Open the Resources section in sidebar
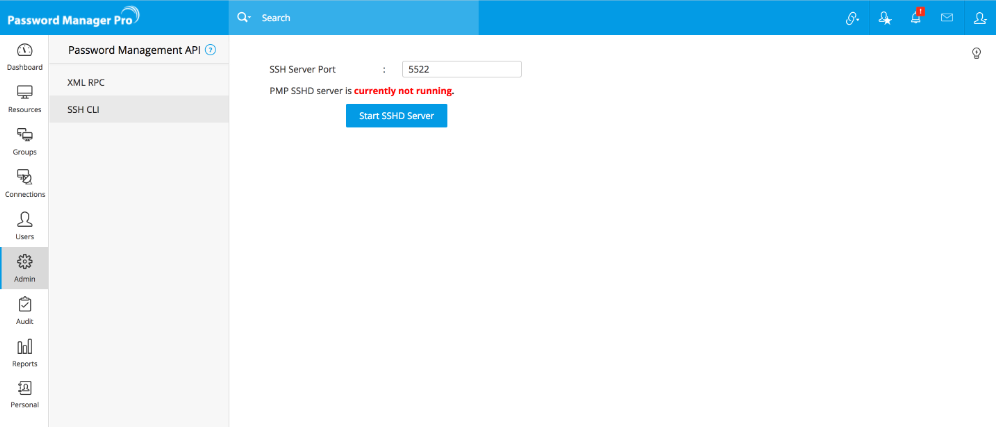This screenshot has width=996, height=427. (x=24, y=98)
